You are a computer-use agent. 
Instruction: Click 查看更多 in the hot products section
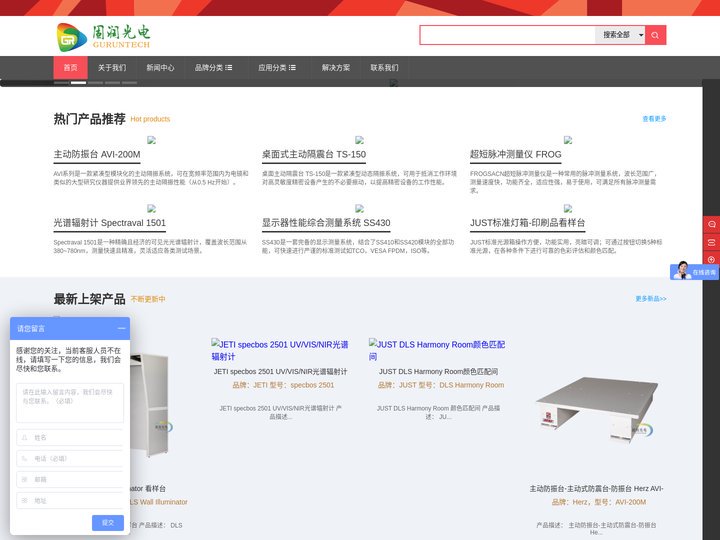(654, 118)
